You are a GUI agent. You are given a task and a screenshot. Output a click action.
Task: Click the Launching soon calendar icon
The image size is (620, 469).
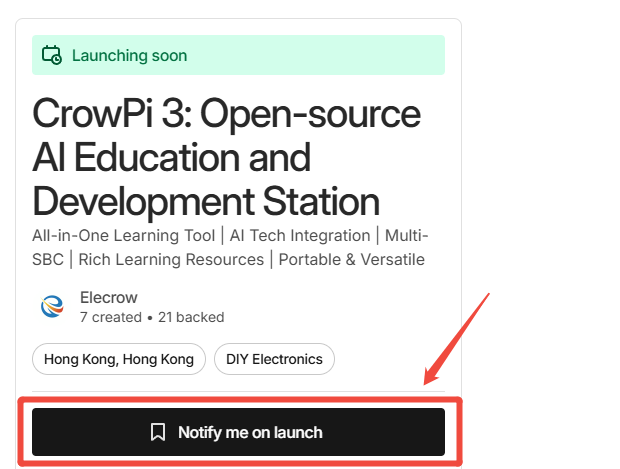tap(52, 55)
